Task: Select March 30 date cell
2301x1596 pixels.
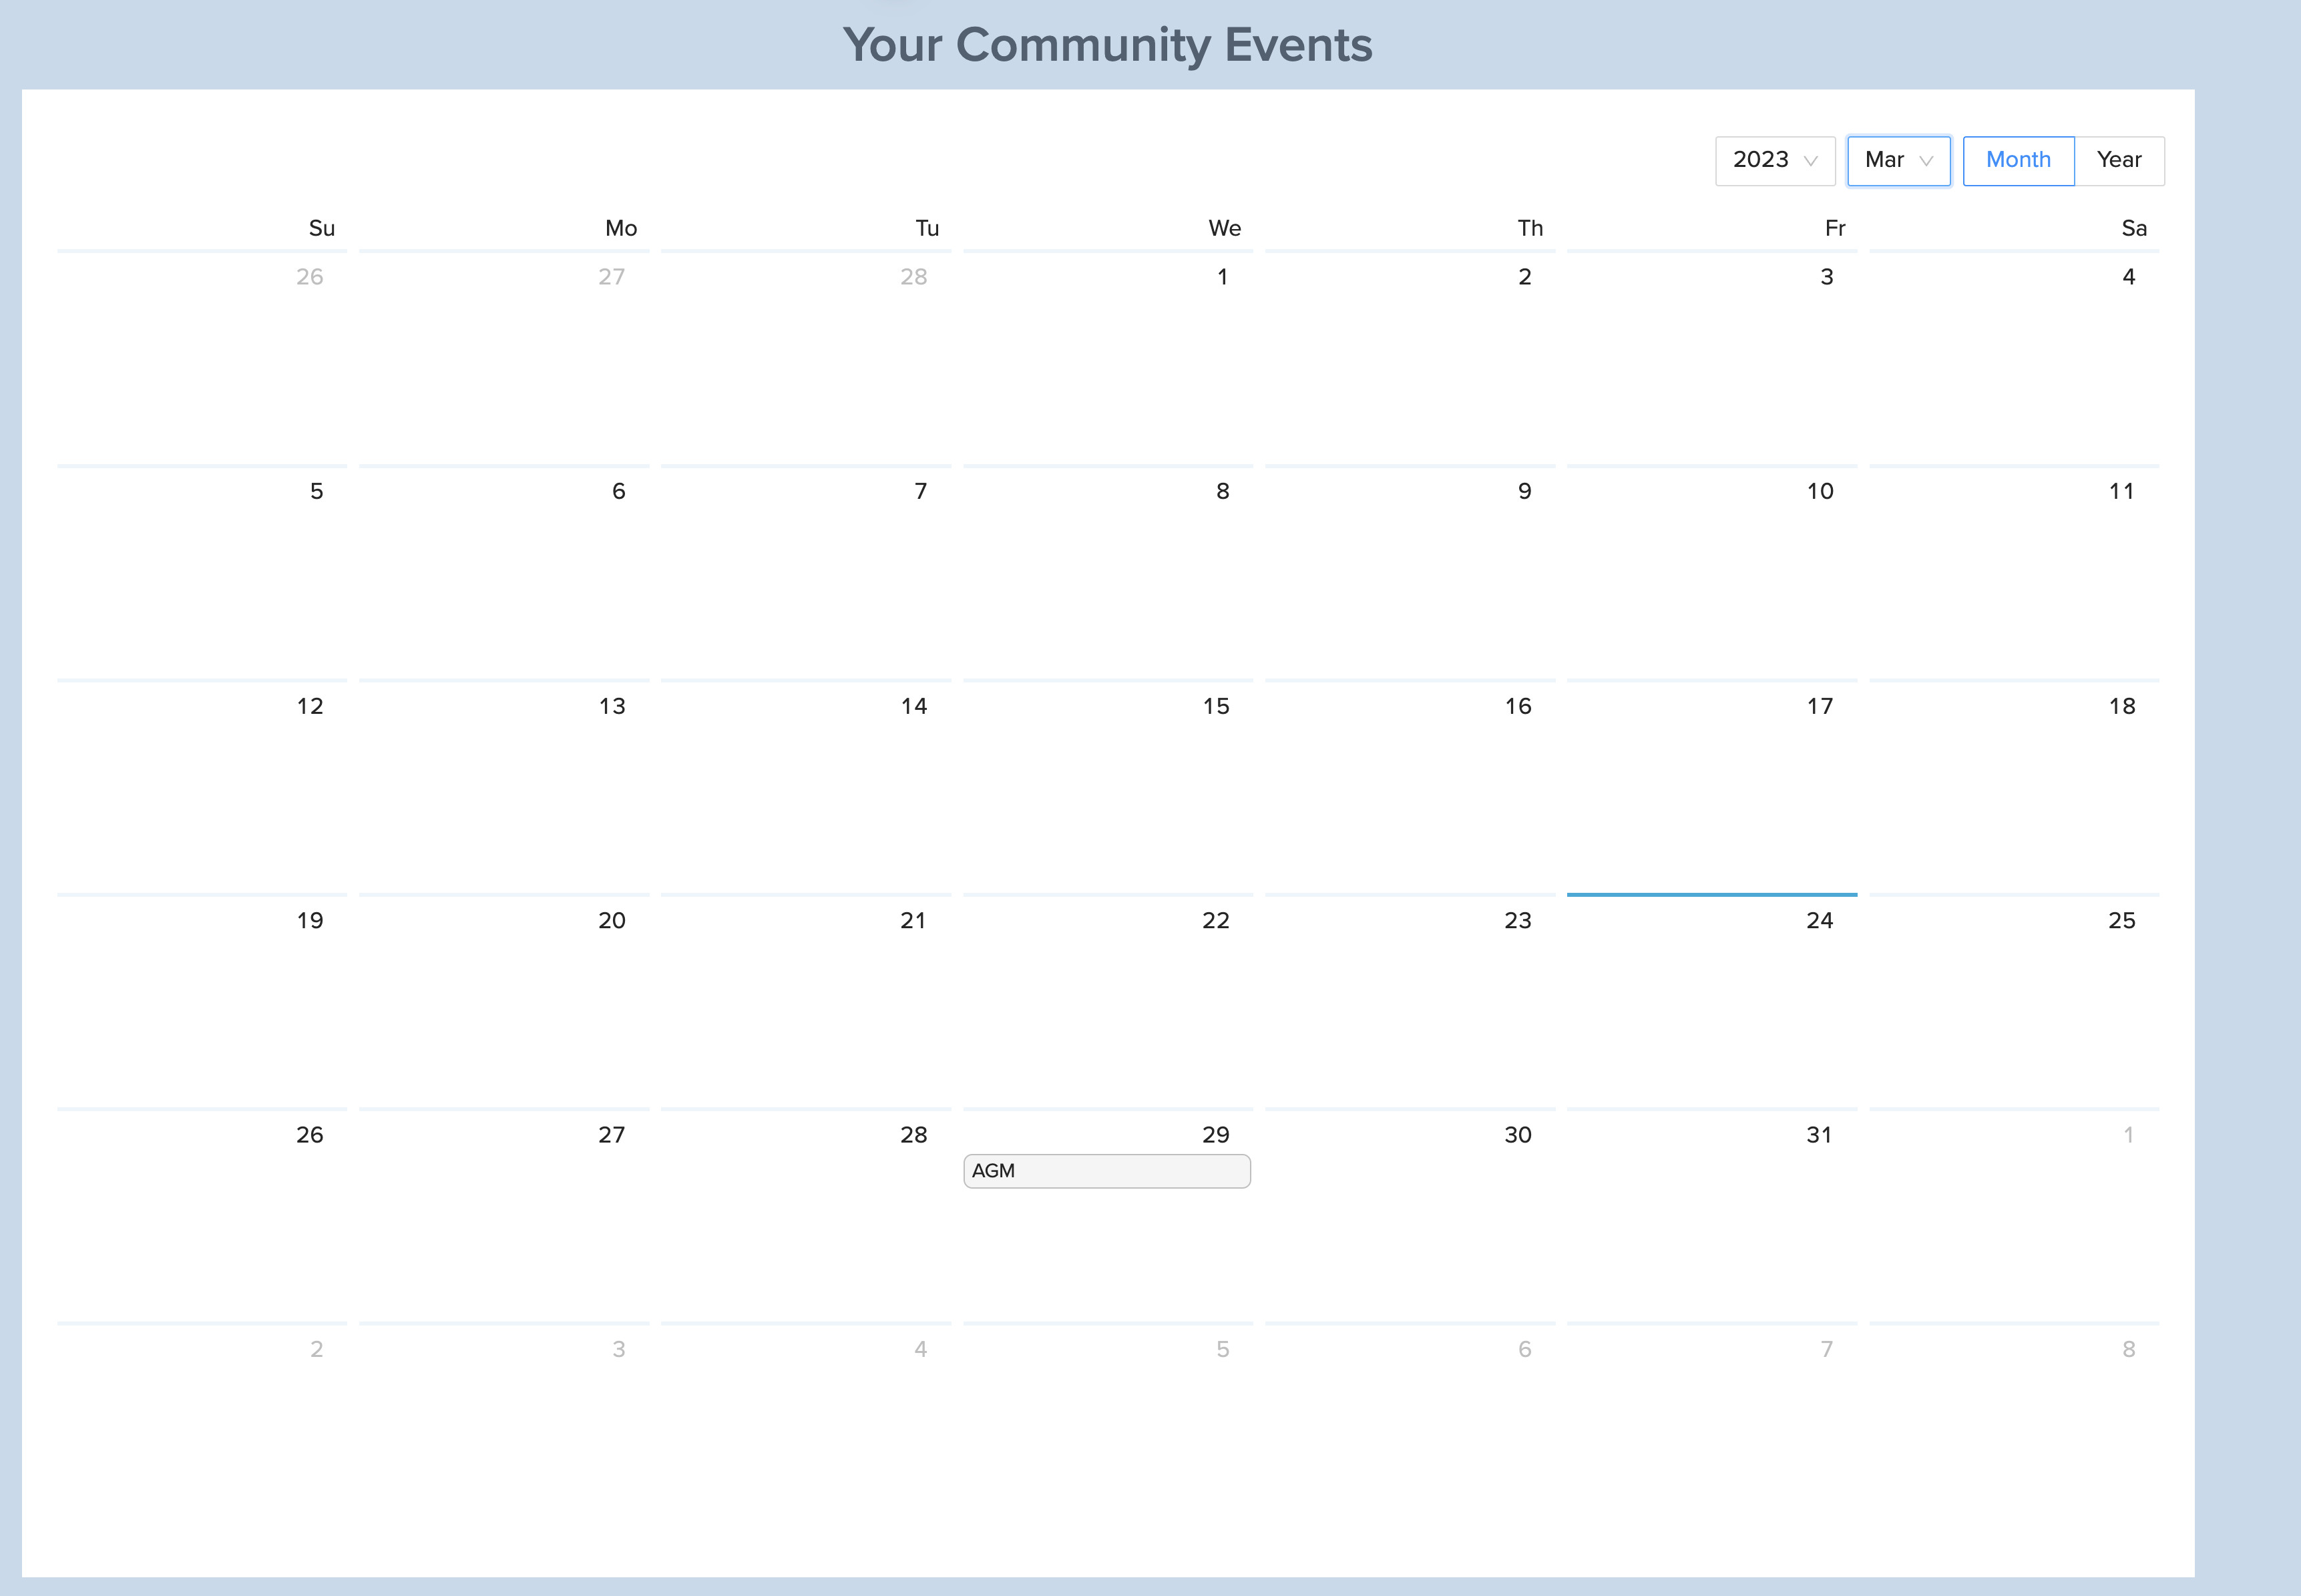Action: coord(1410,1215)
